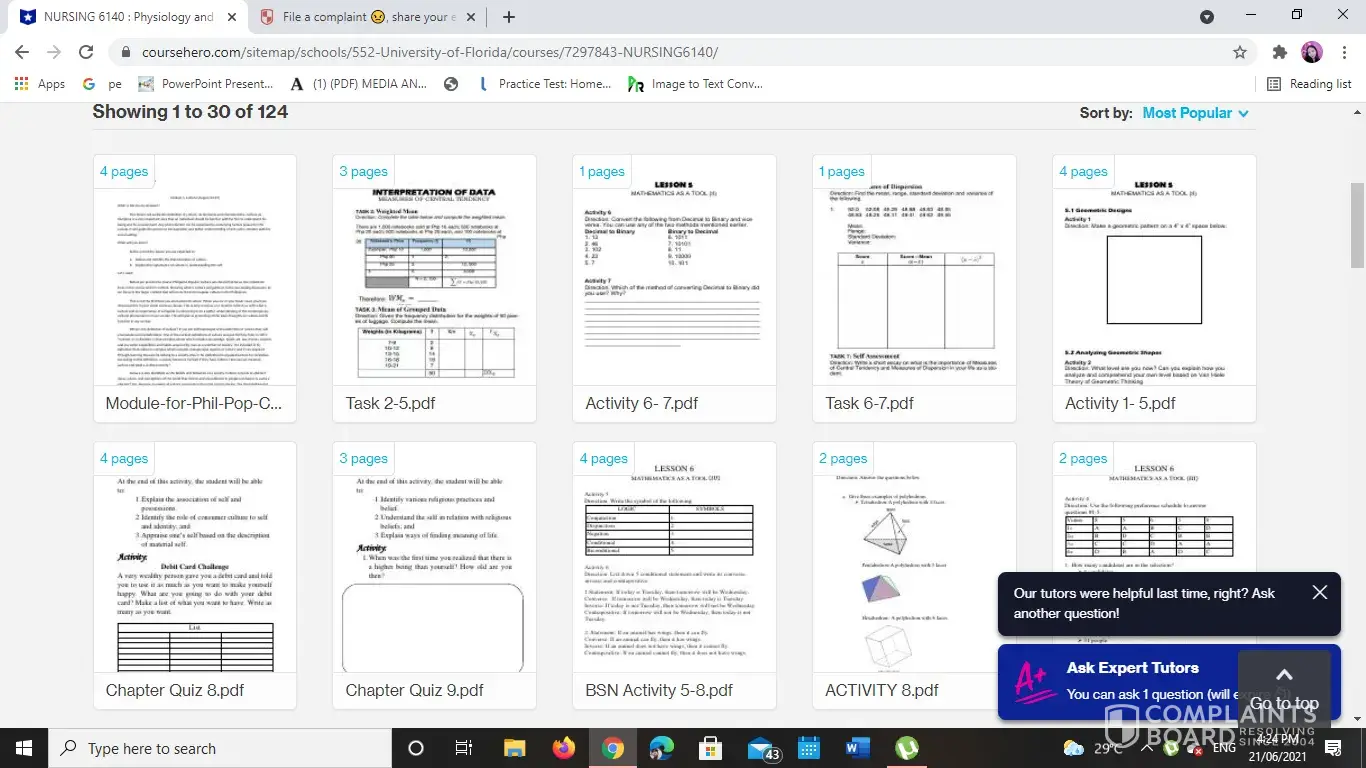
Task: Open the ACTIVITY 8.pdf document link
Action: [882, 690]
